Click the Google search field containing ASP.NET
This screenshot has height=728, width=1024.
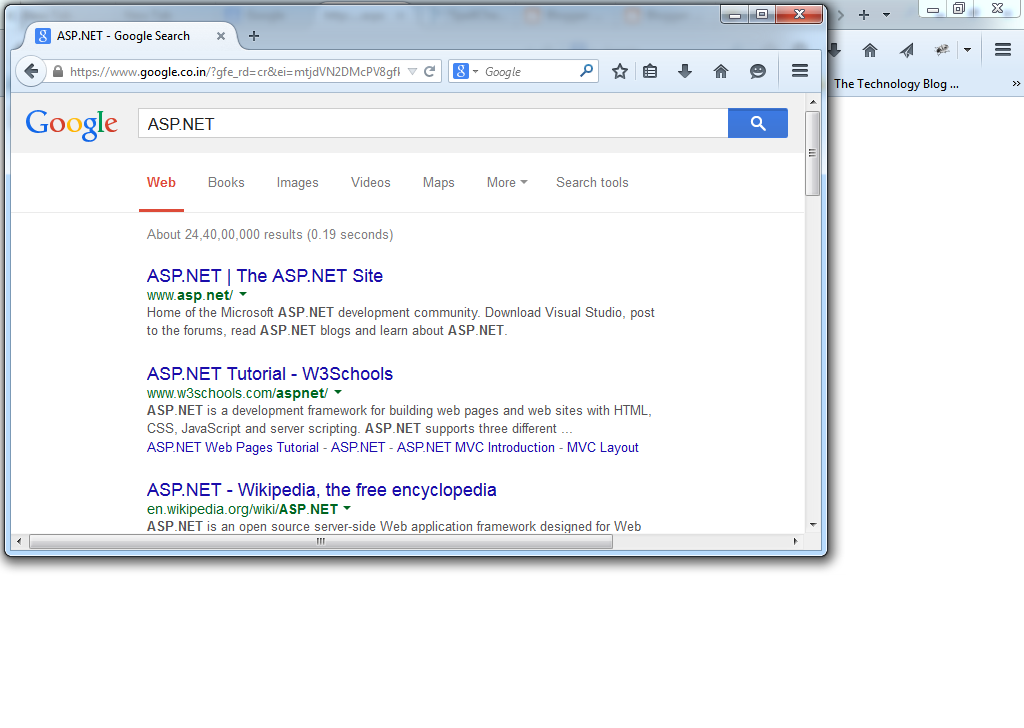[433, 123]
